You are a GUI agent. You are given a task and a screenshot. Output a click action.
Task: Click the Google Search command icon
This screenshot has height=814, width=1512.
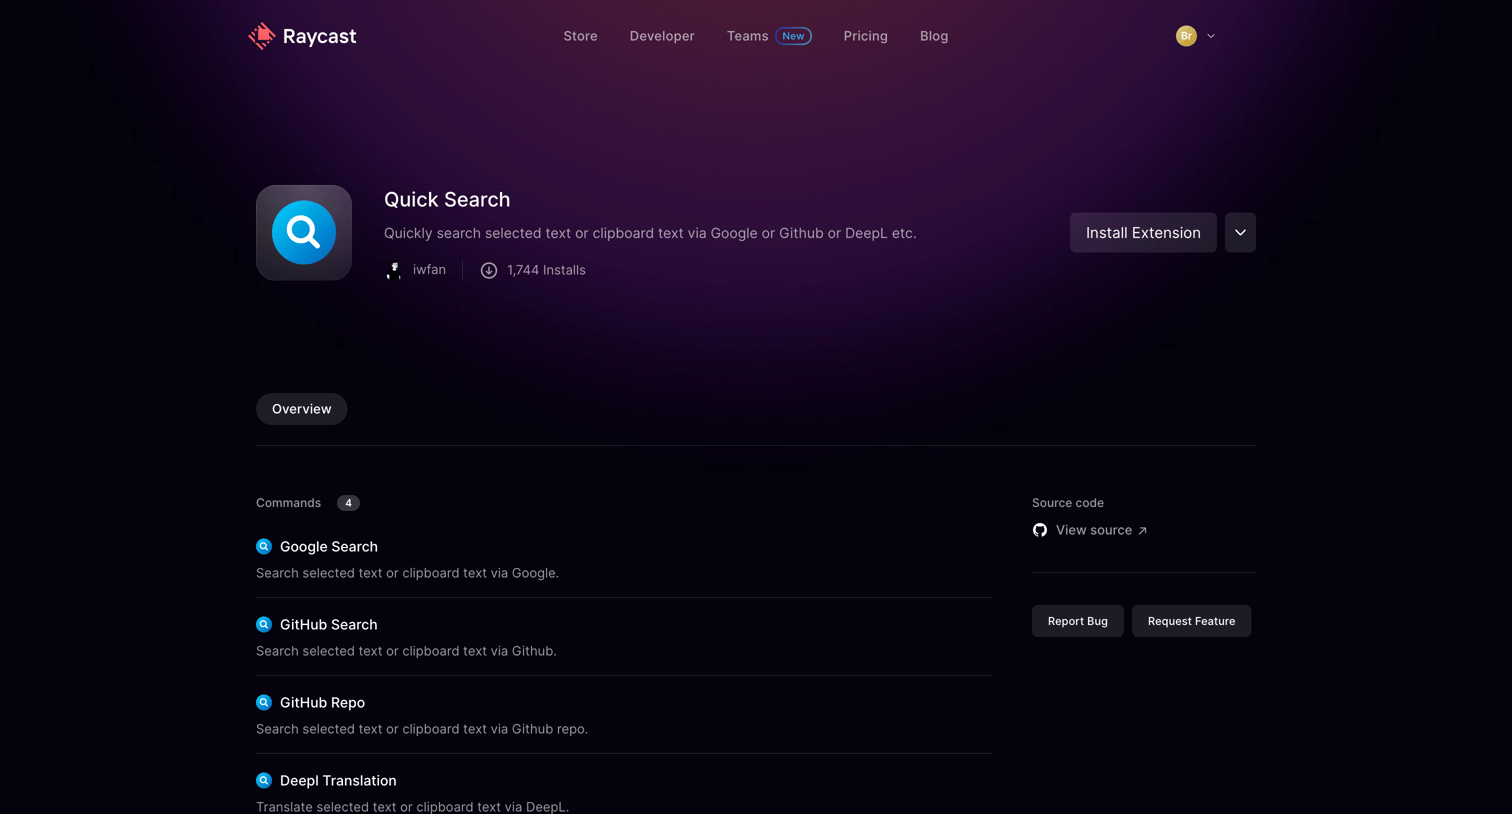point(264,547)
